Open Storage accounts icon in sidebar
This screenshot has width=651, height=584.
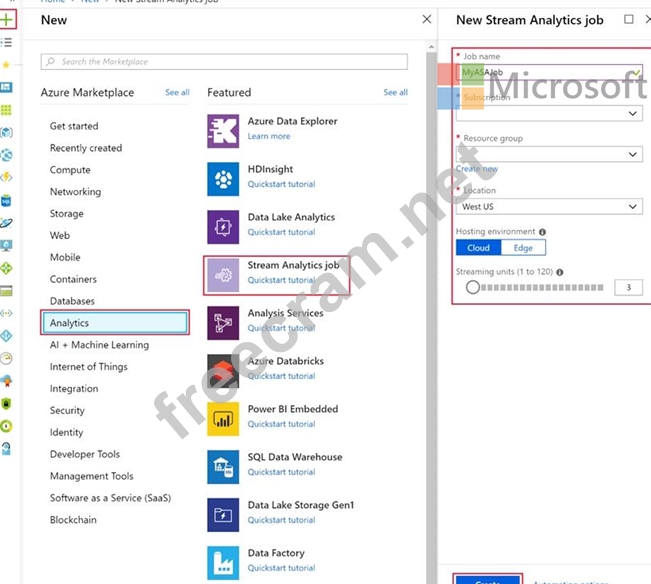pos(6,291)
